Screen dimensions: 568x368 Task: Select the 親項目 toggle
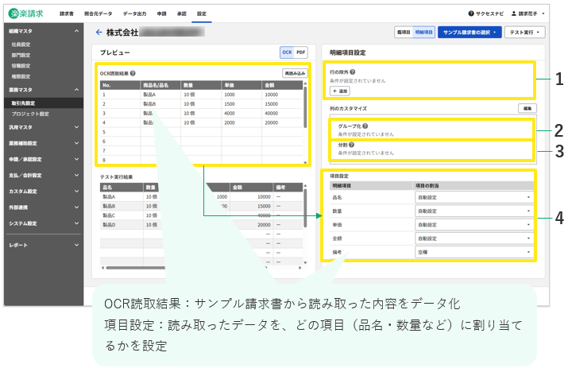(x=404, y=32)
